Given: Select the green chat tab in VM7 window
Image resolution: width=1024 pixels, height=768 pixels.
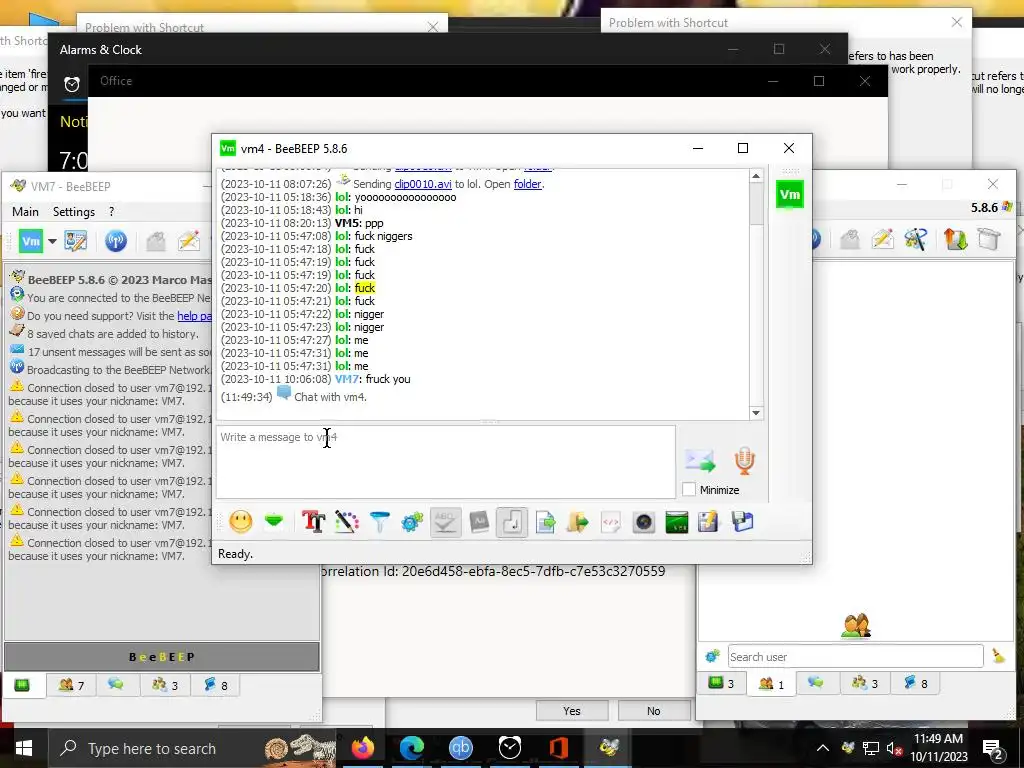Looking at the screenshot, I should [x=22, y=685].
